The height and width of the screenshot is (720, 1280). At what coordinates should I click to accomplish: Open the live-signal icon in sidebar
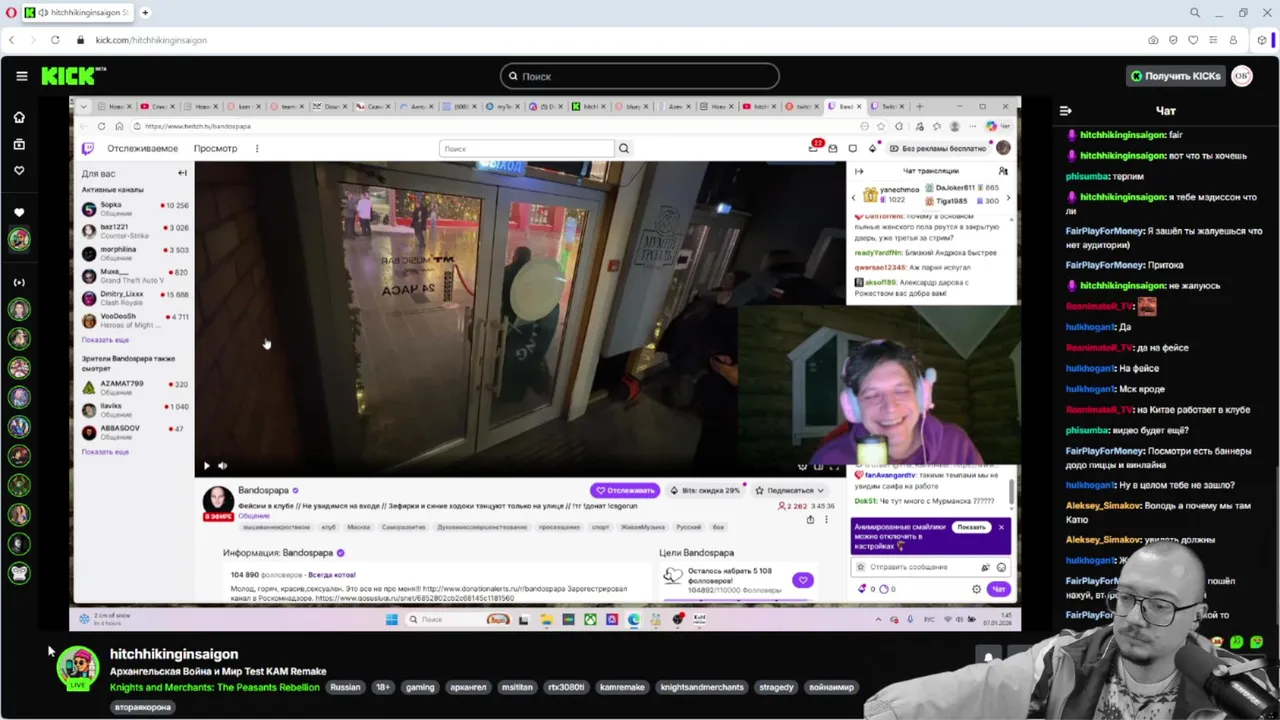click(19, 282)
